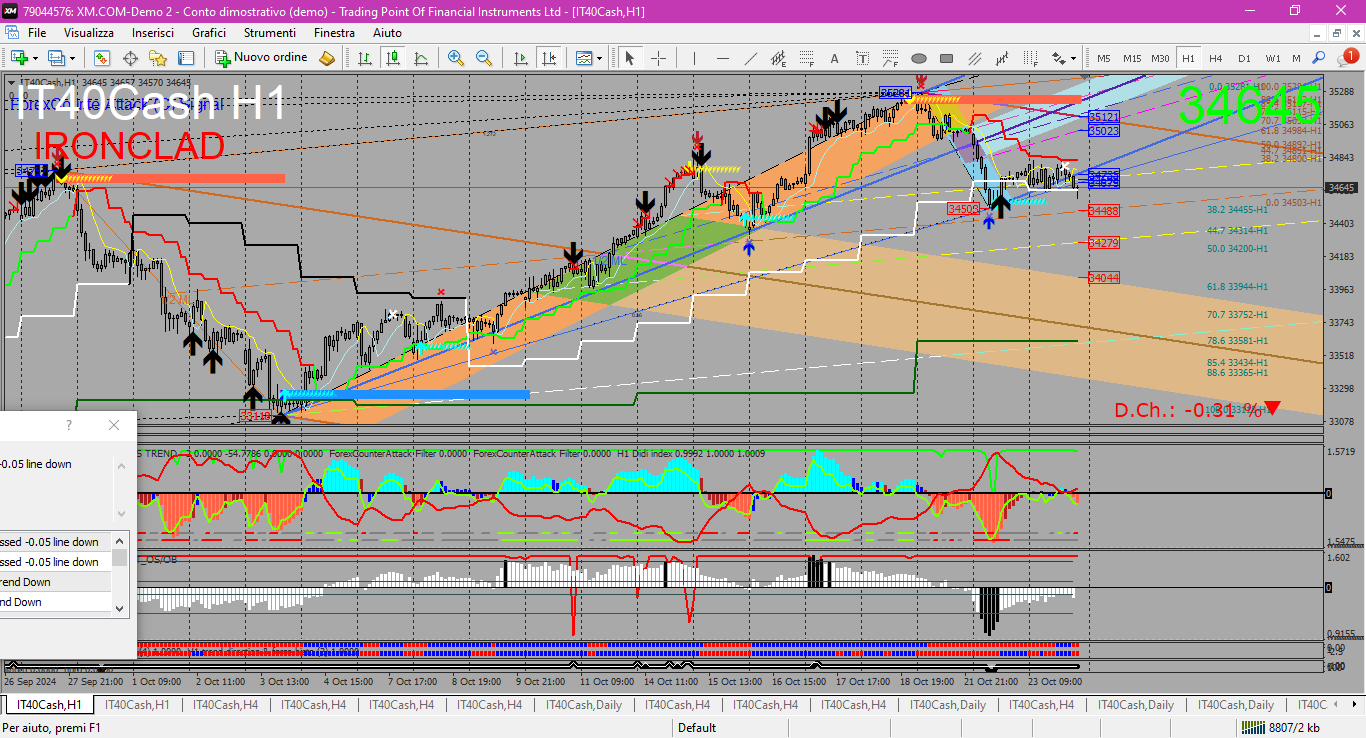Select the equidistant channel tool

pos(779,58)
